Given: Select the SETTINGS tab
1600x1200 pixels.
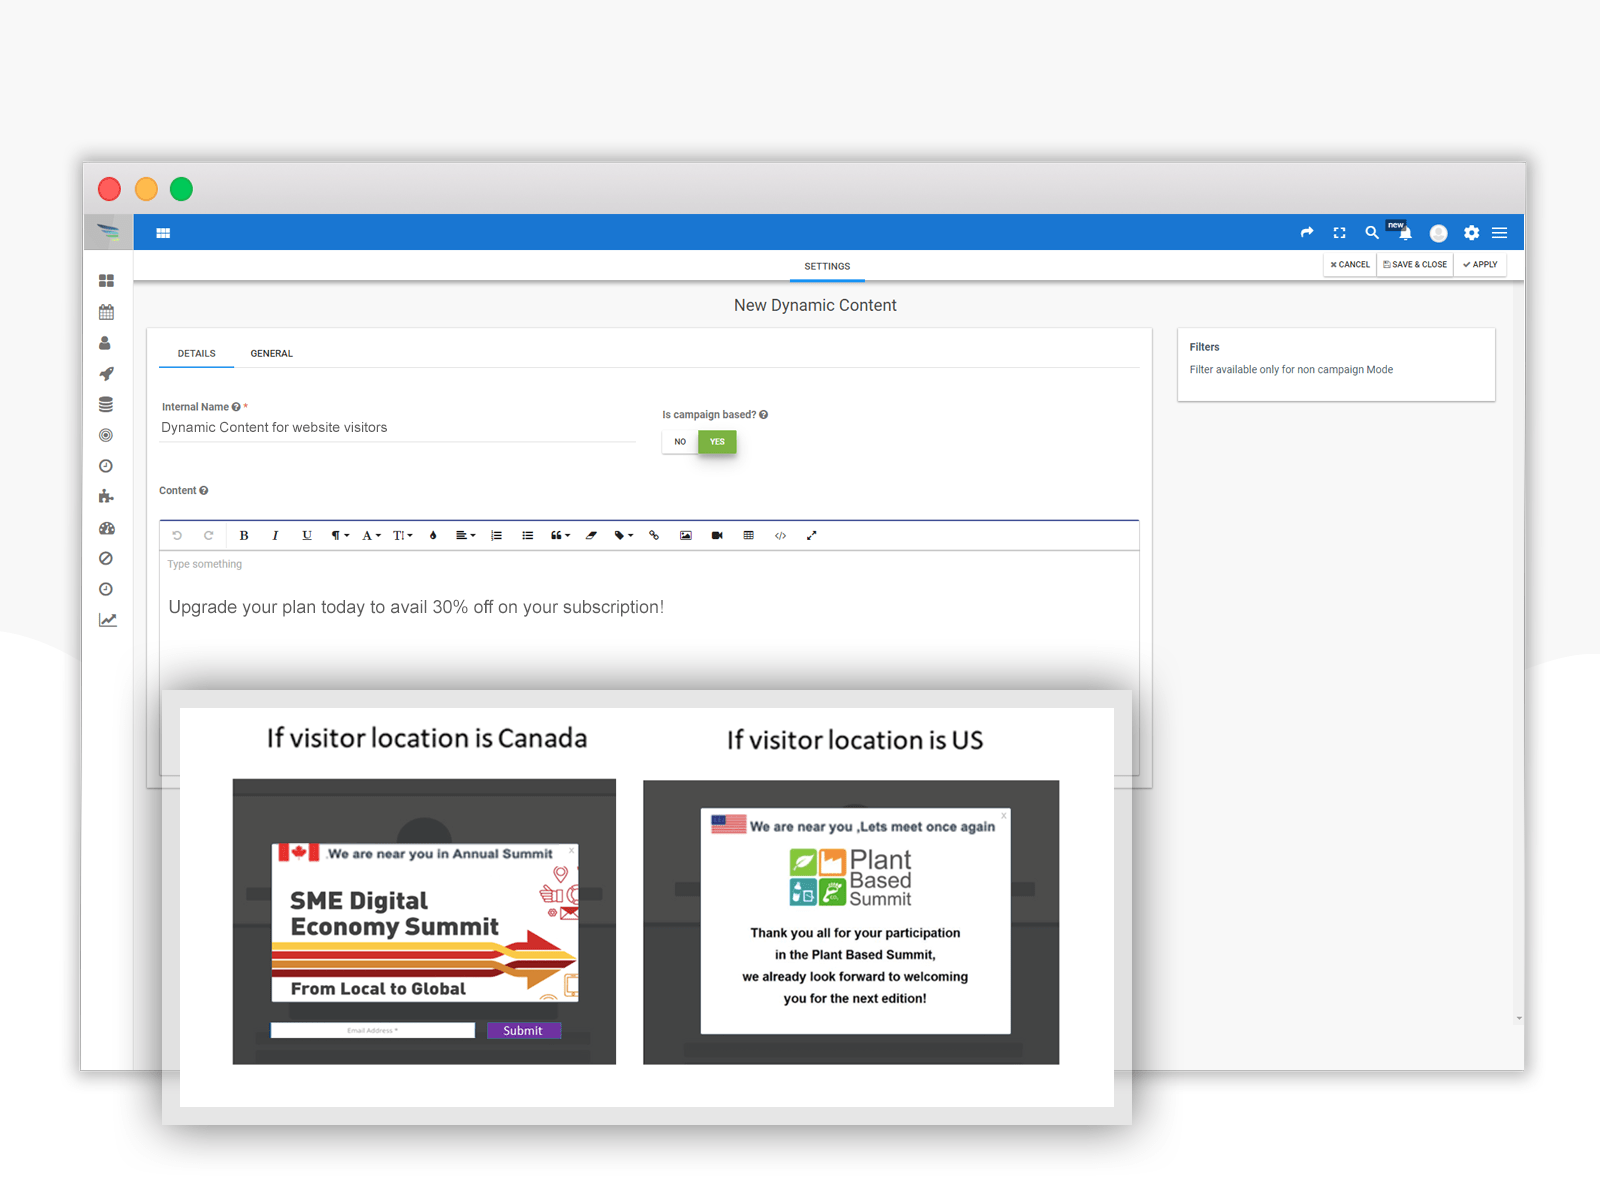Looking at the screenshot, I should coord(827,267).
